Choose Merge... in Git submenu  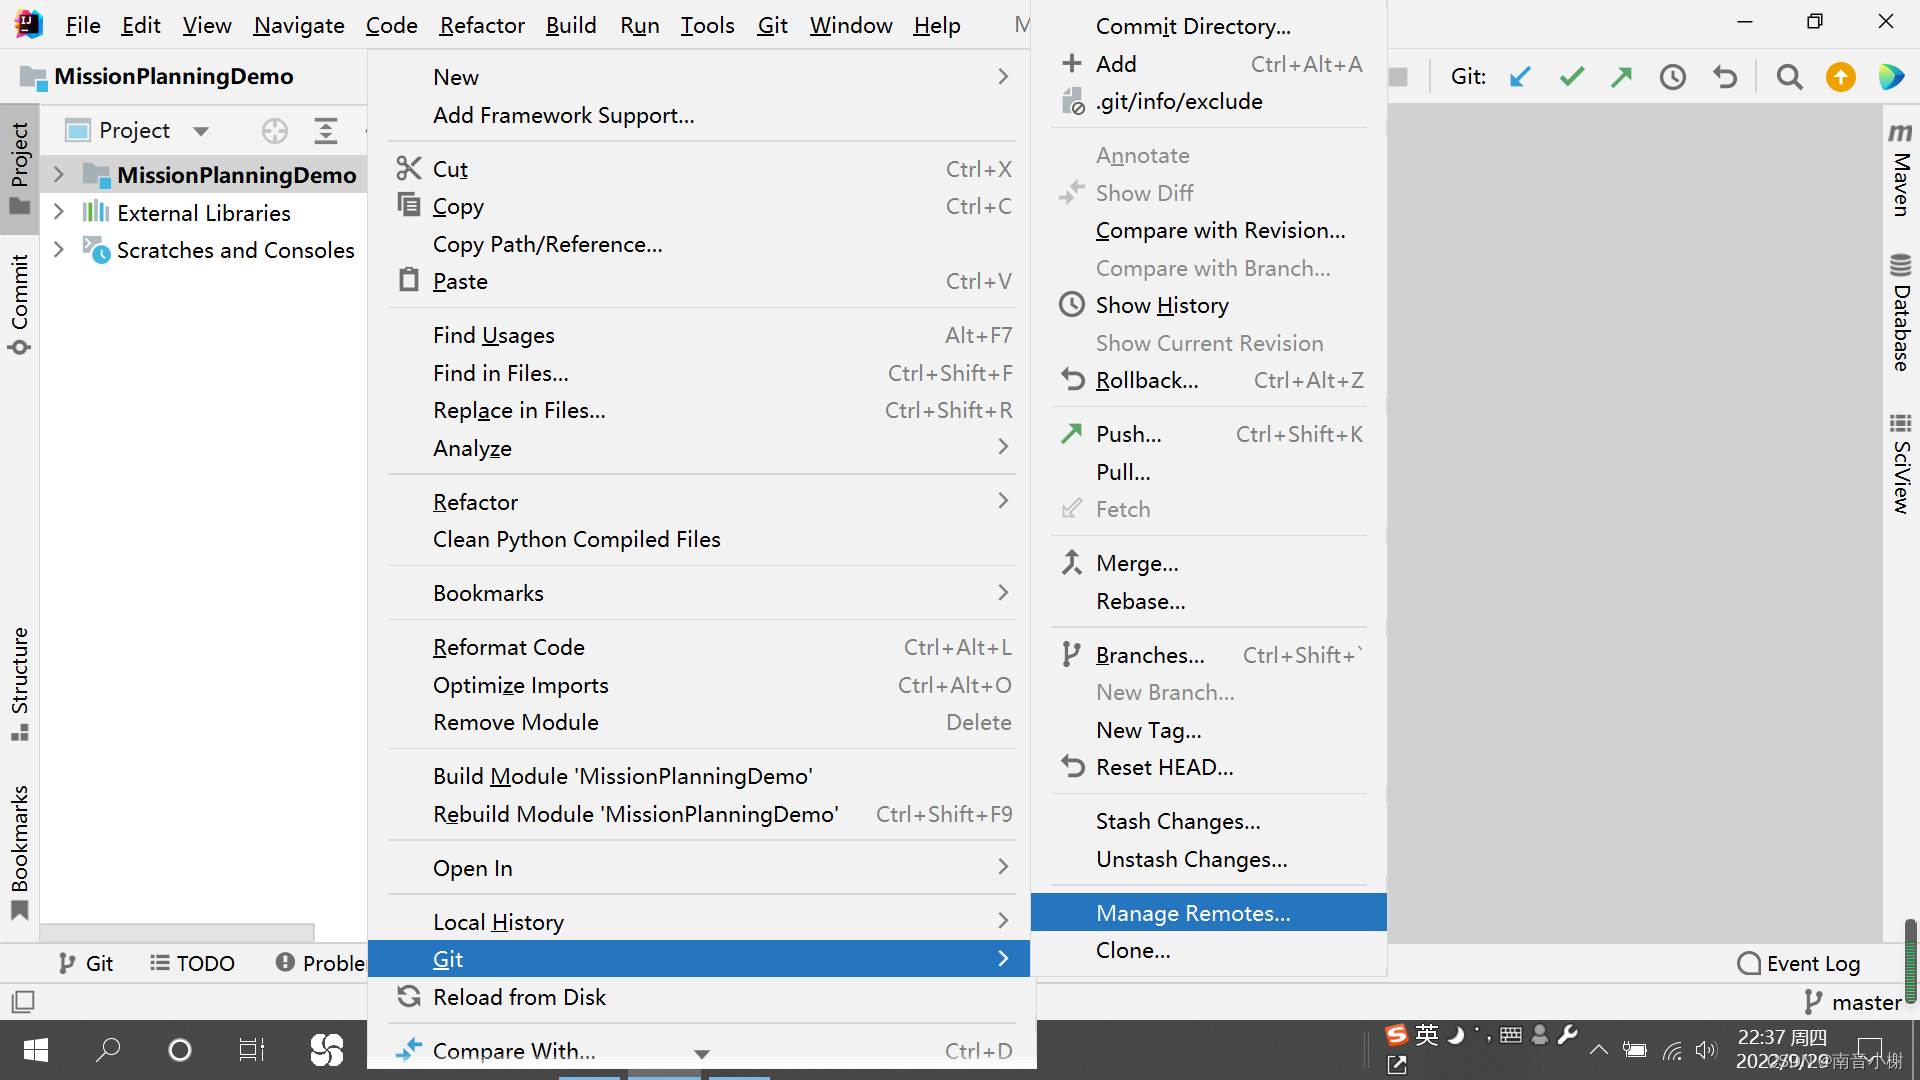1209,563
